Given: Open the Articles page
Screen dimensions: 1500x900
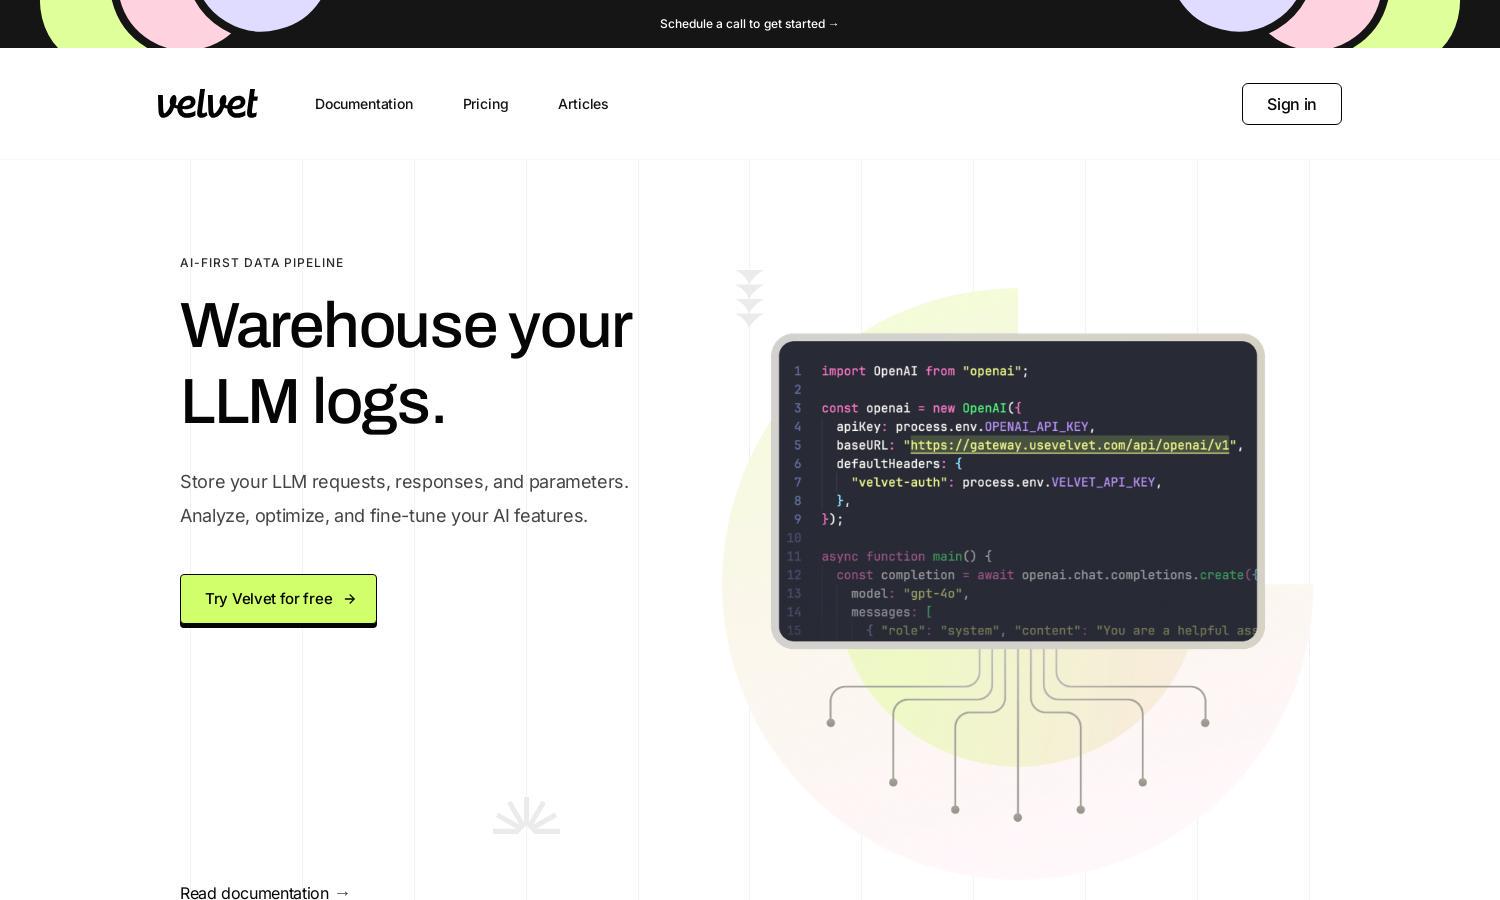Looking at the screenshot, I should pos(583,104).
